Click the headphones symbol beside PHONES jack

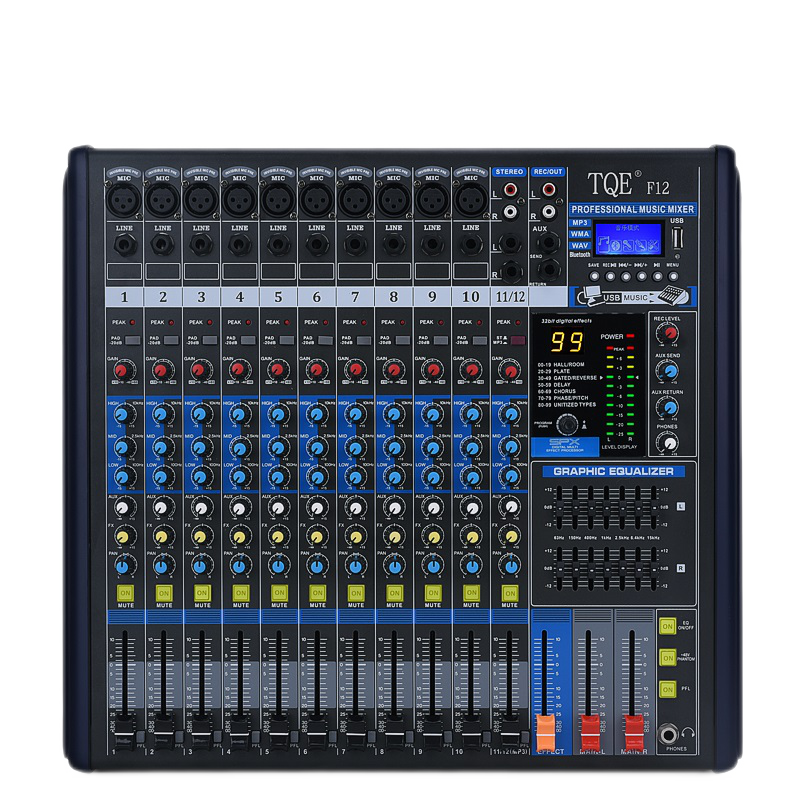click(x=688, y=733)
